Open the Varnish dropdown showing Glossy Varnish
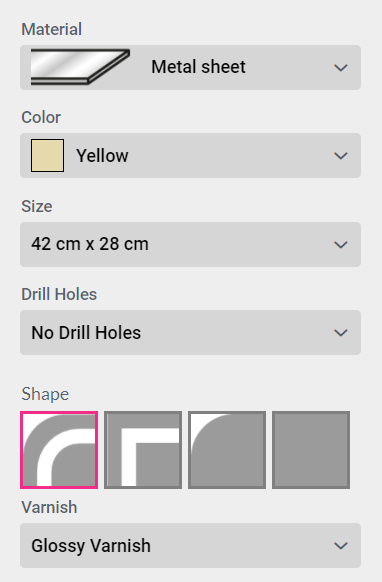The height and width of the screenshot is (582, 382). click(x=190, y=546)
